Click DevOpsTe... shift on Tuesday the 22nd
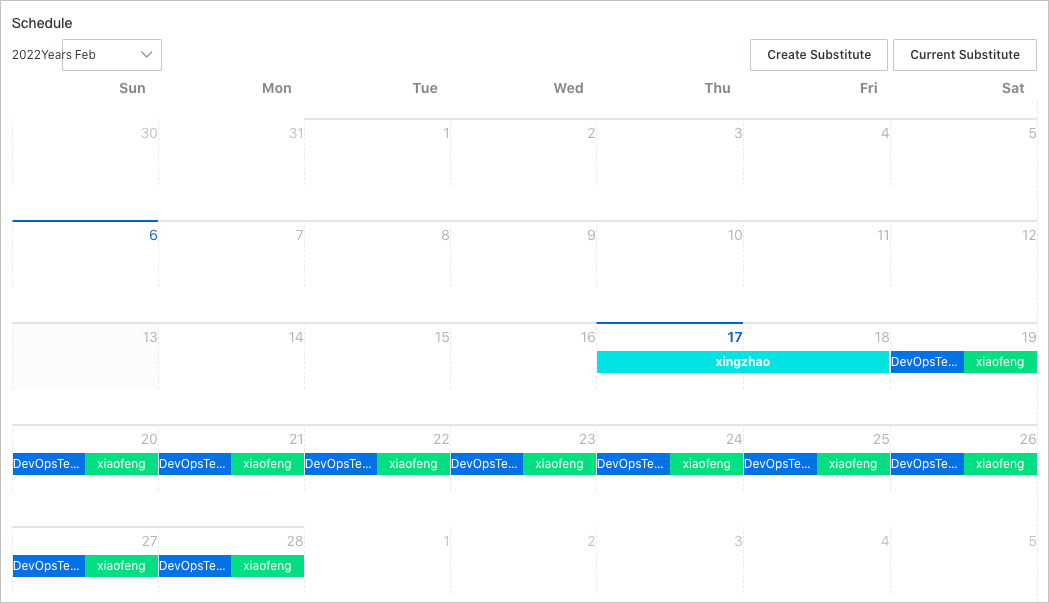The height and width of the screenshot is (603, 1049). [341, 464]
